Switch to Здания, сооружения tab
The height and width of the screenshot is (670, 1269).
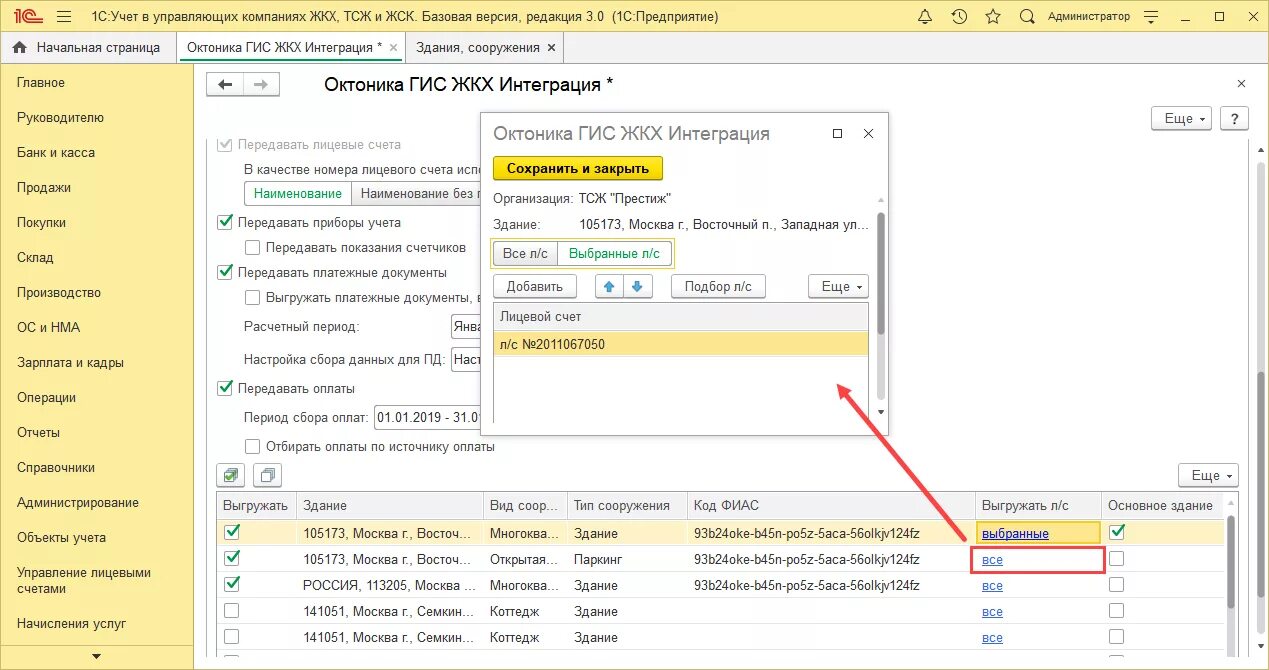[x=479, y=47]
